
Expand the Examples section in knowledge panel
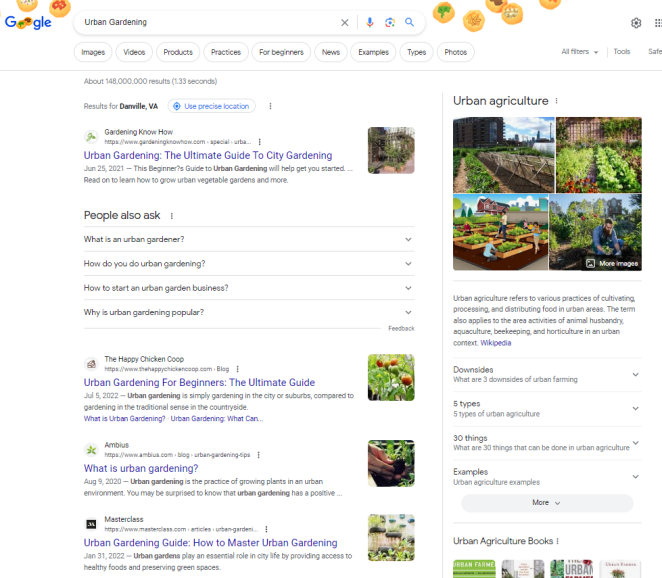[547, 477]
